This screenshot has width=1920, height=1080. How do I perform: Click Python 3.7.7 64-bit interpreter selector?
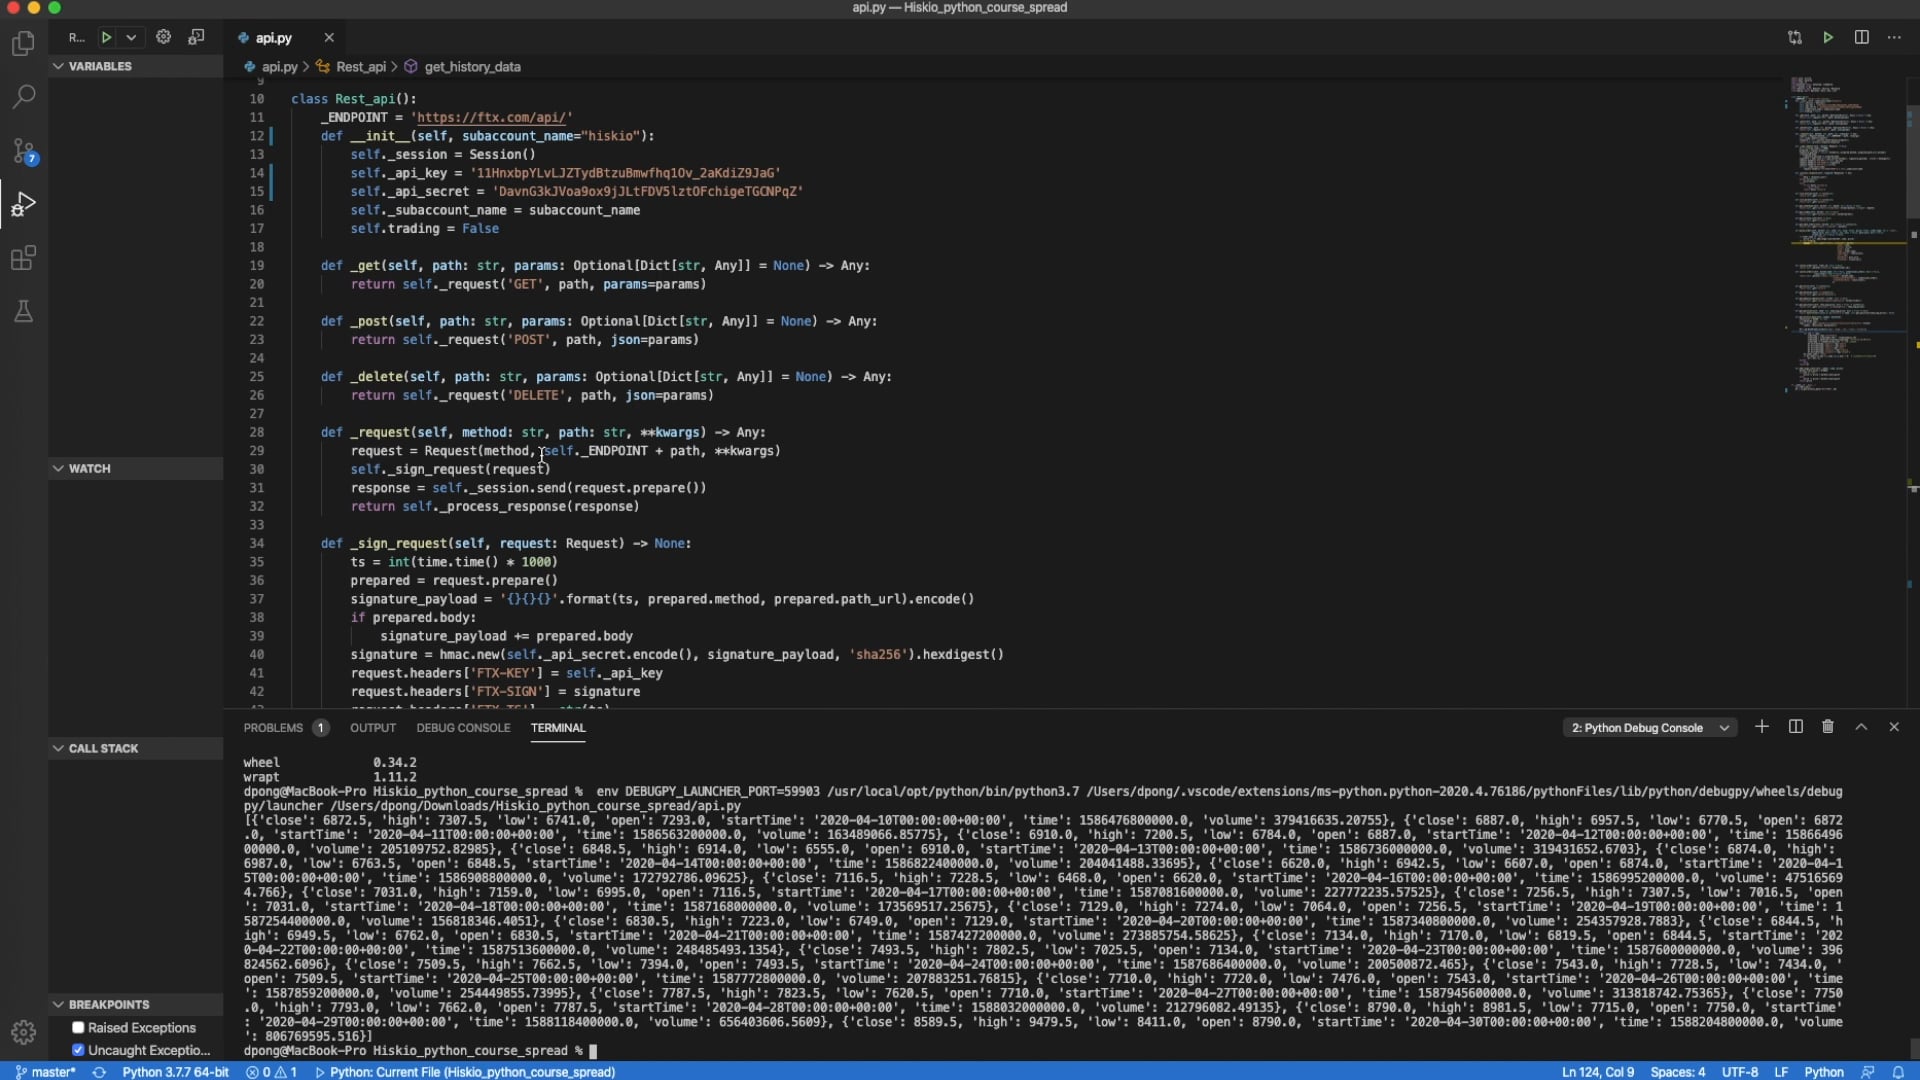coord(175,1072)
